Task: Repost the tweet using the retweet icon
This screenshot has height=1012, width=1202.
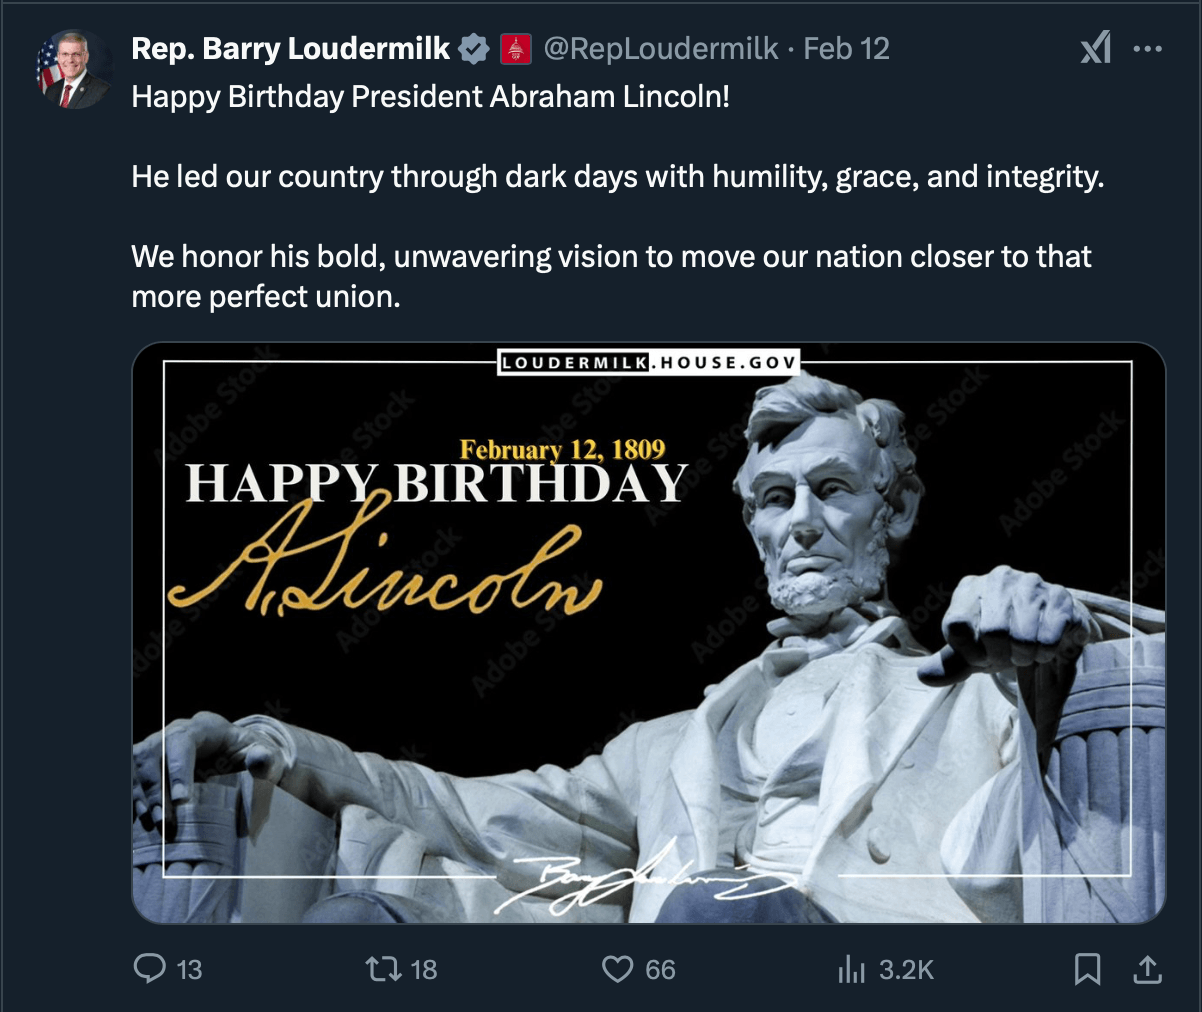Action: click(x=383, y=968)
